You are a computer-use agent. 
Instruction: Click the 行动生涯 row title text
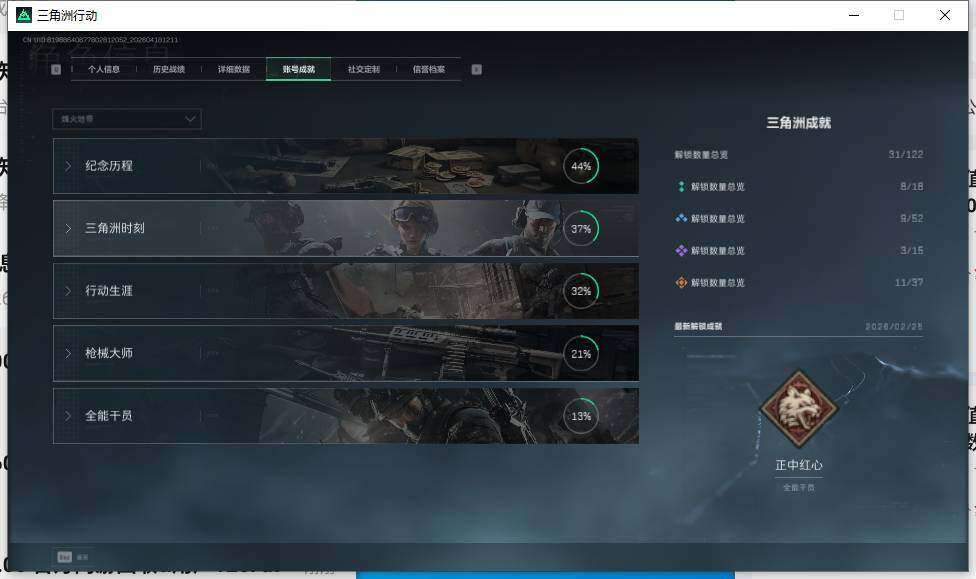click(109, 290)
